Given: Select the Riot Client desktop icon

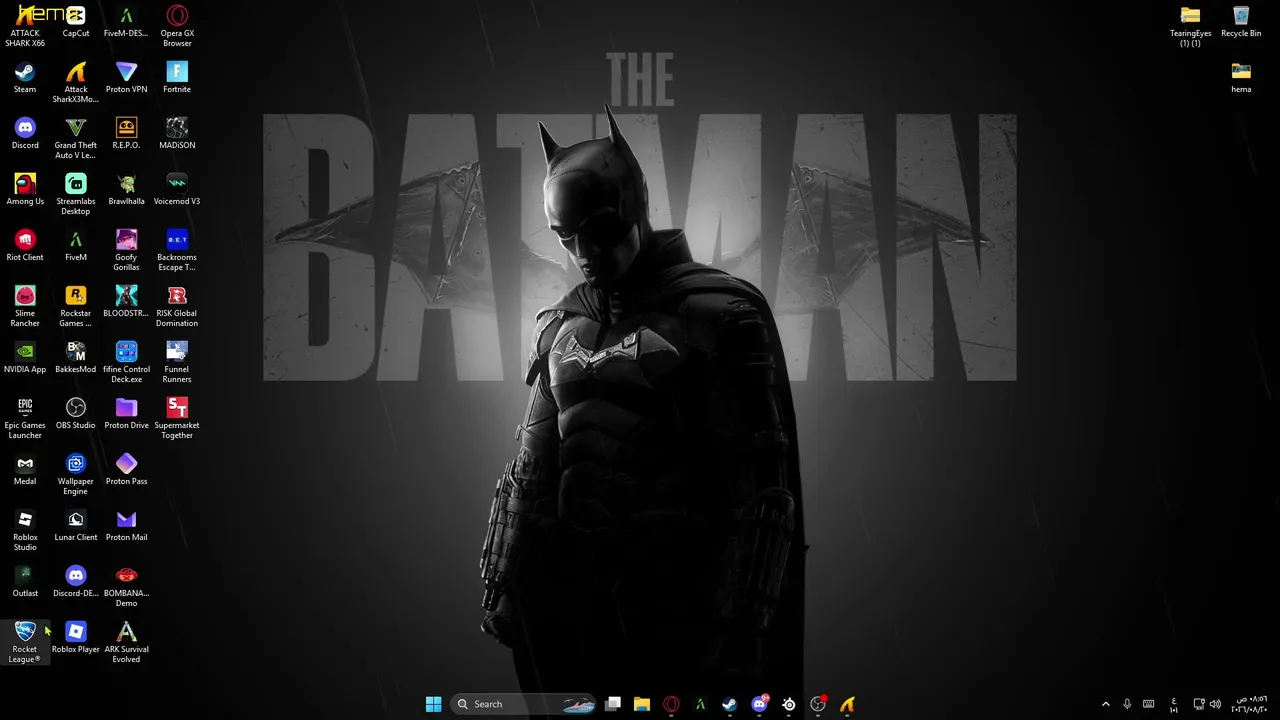Looking at the screenshot, I should coord(25,246).
